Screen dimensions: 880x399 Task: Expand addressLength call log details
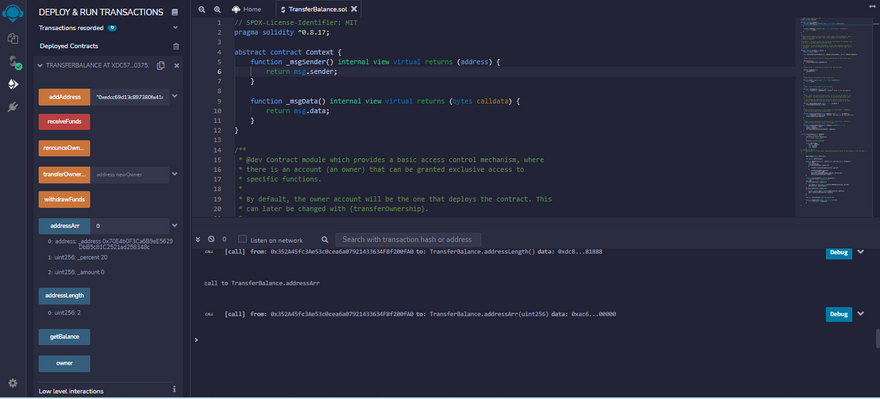[860, 252]
